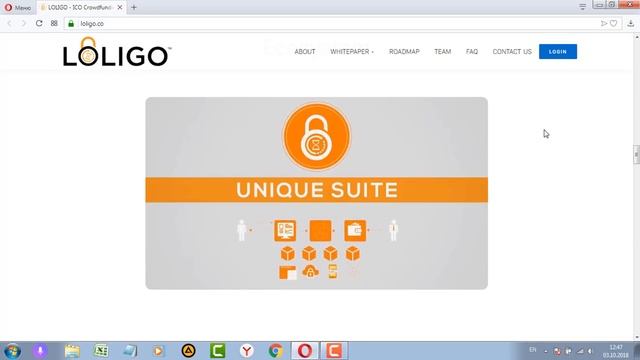This screenshot has height=360, width=640.
Task: Click the EN language indicator
Action: 533,350
